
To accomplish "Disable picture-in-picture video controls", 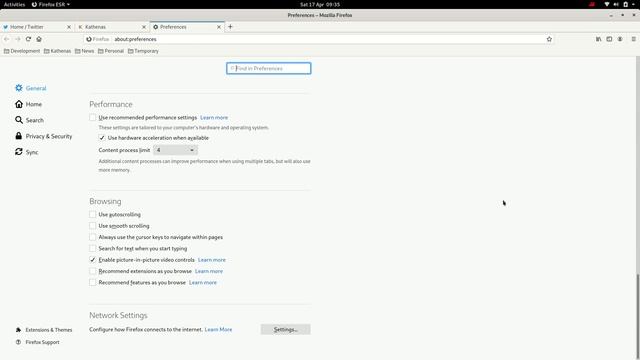I will click(x=93, y=260).
